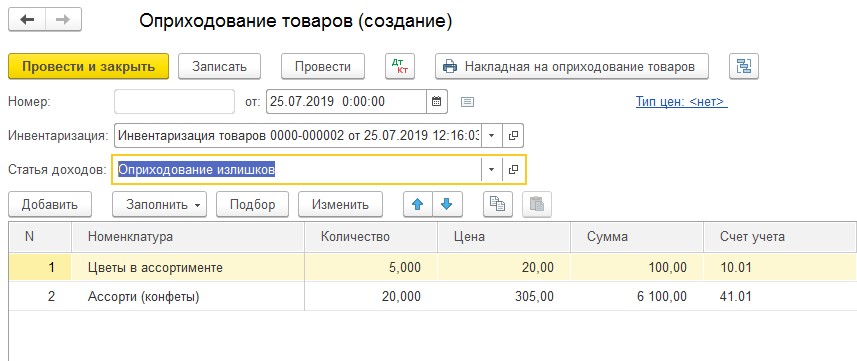Viewport: 857px width, 361px height.
Task: Click the N column header
Action: pyautogui.click(x=40, y=237)
